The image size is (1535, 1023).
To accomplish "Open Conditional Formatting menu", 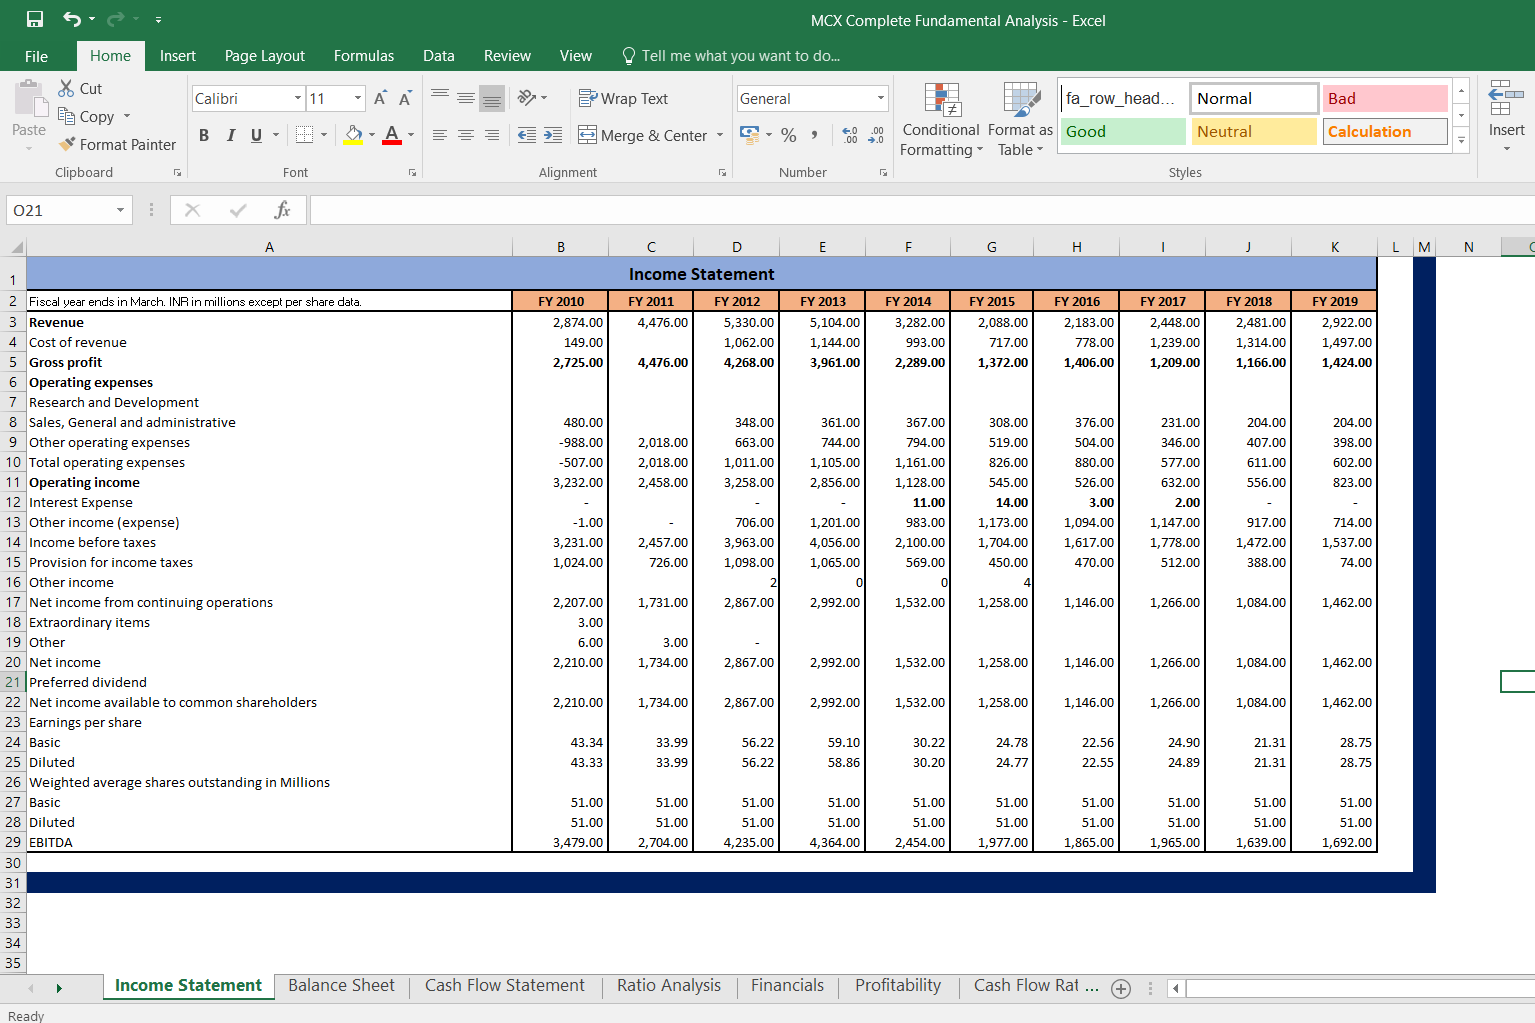I will point(940,119).
